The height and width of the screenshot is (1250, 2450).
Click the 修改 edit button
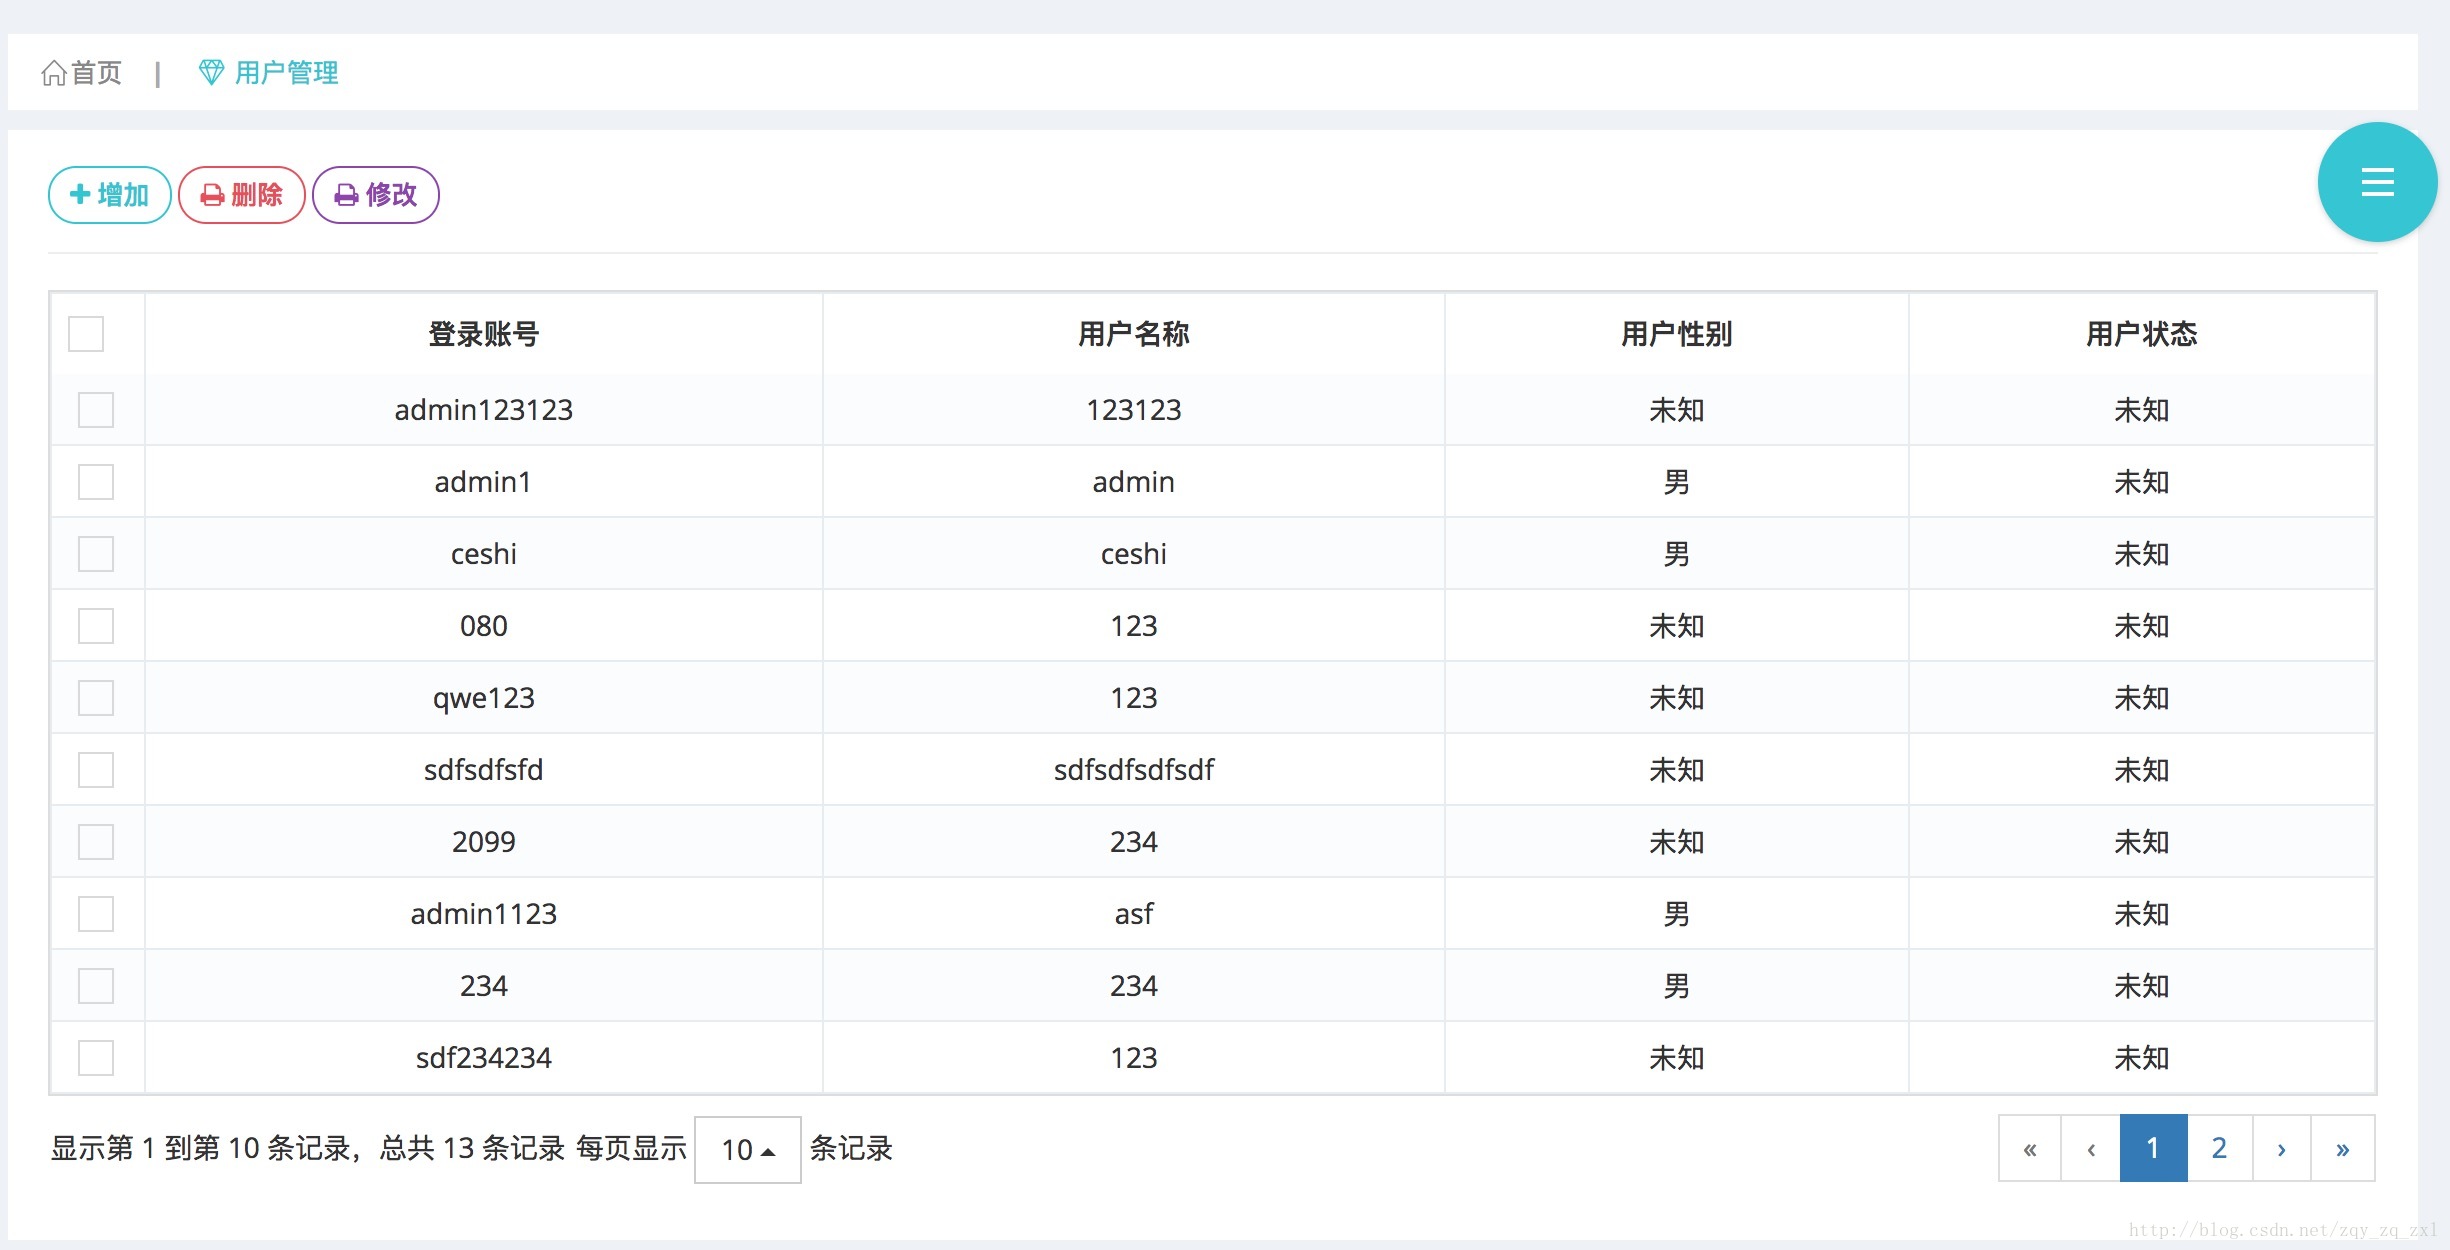click(x=376, y=195)
